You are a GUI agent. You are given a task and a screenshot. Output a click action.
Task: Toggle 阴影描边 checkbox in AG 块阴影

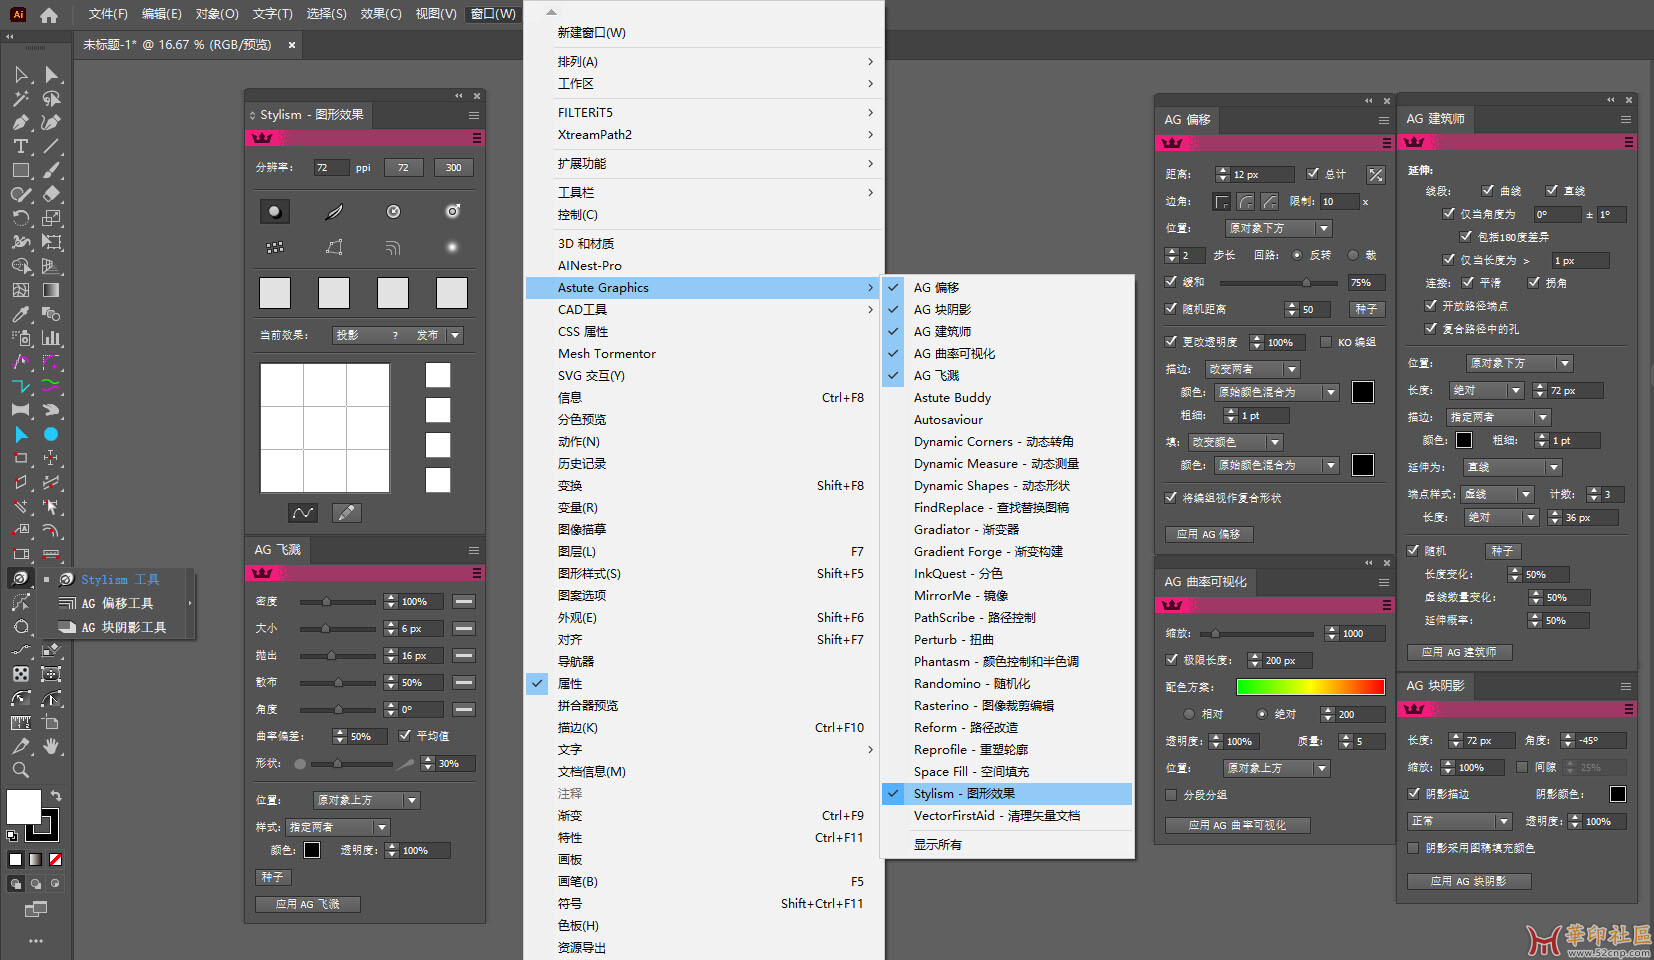tap(1414, 793)
